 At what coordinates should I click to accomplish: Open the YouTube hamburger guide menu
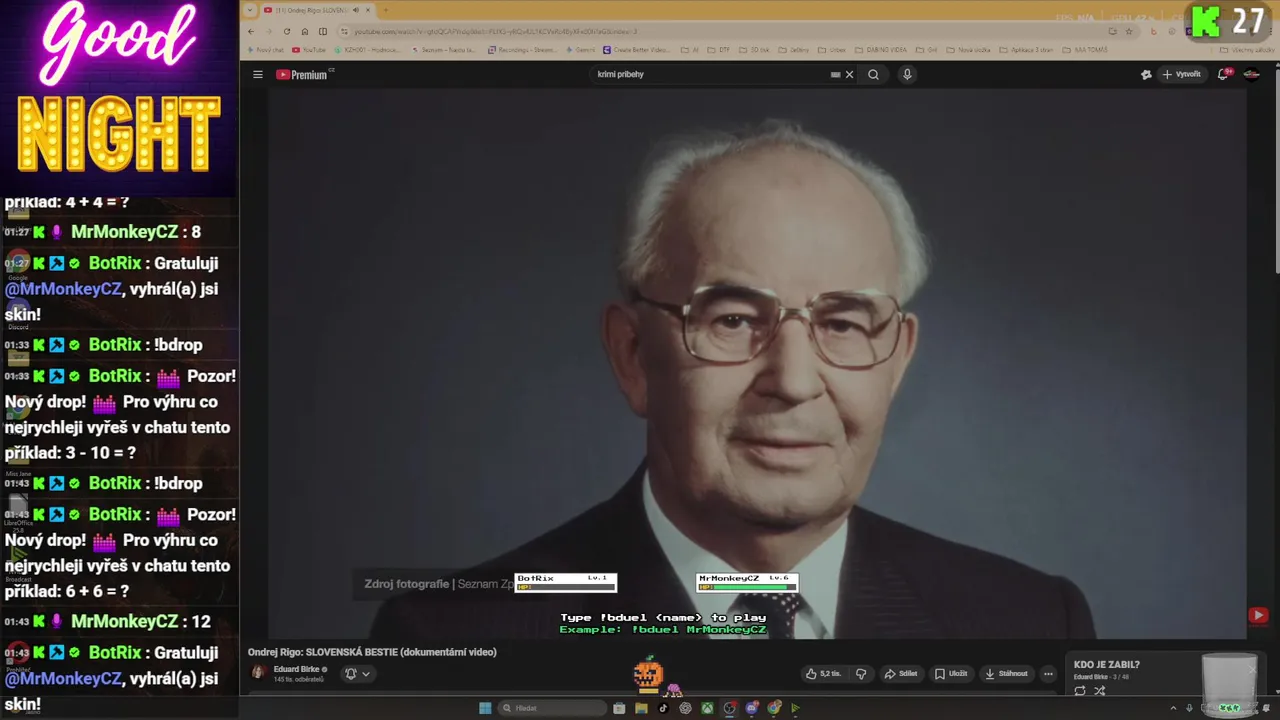257,74
